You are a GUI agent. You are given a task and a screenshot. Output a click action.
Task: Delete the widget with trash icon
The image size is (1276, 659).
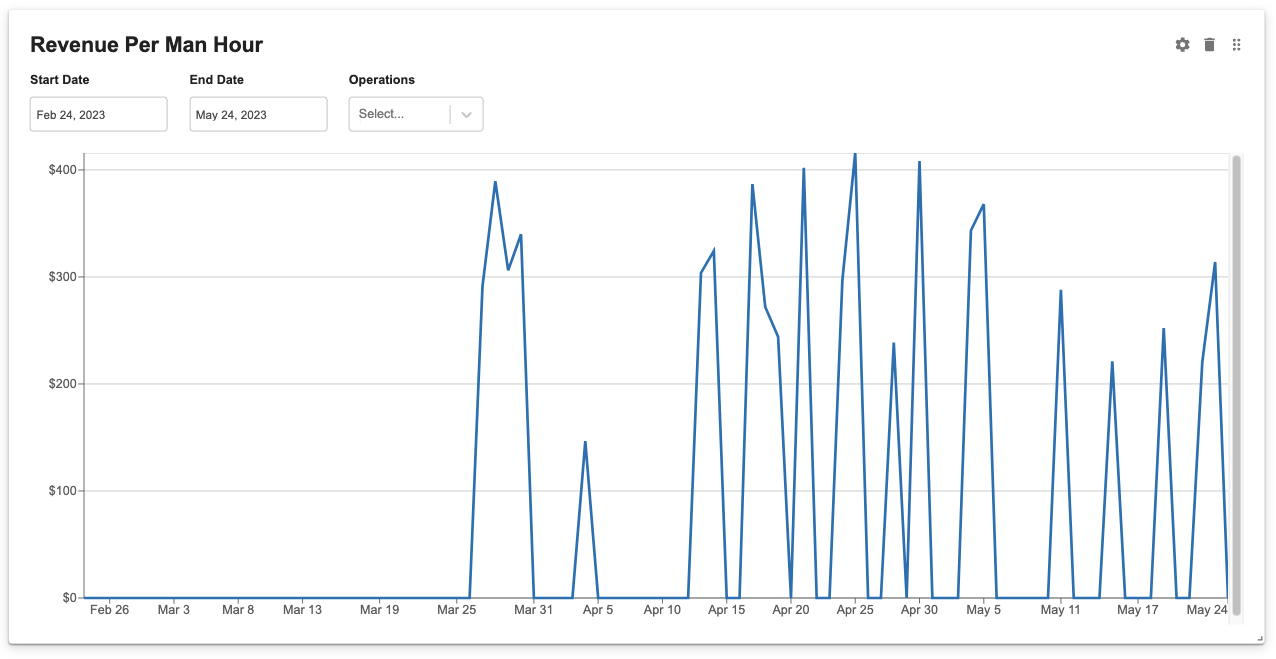[1210, 45]
